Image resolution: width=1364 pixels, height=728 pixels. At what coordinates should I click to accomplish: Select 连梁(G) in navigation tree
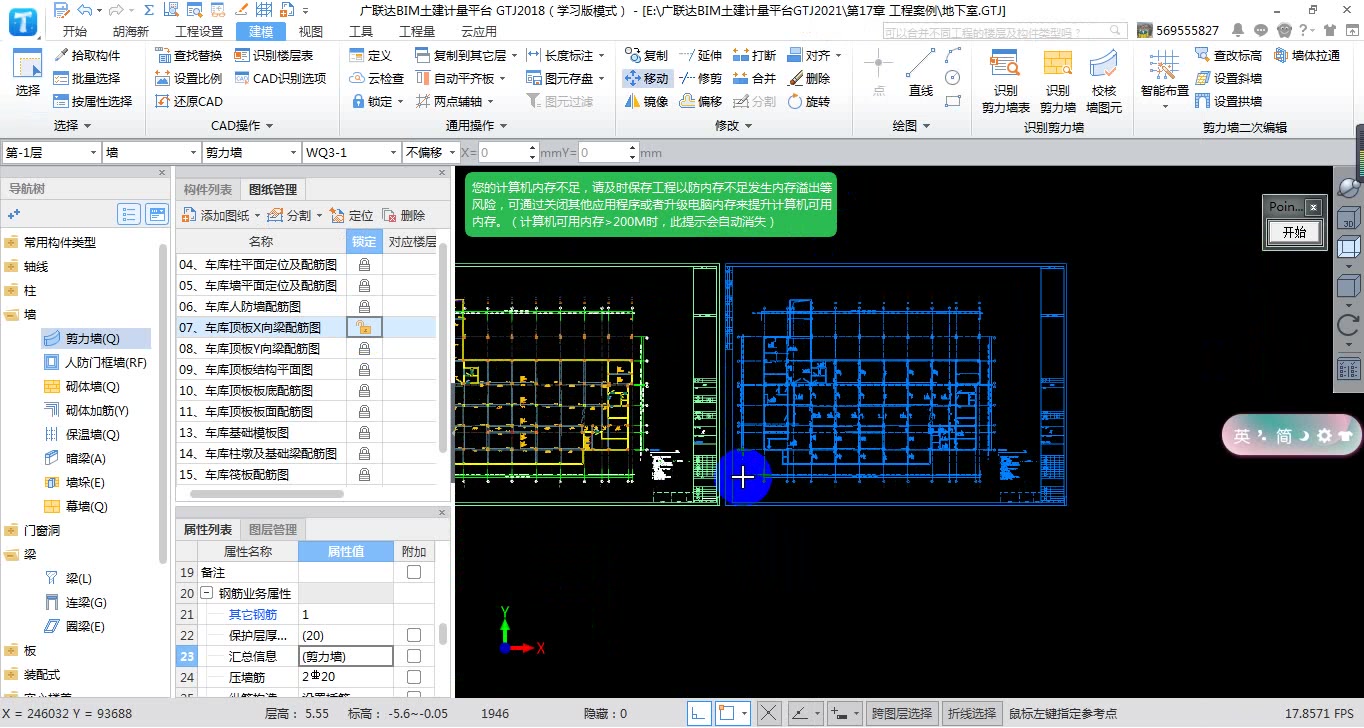(76, 603)
